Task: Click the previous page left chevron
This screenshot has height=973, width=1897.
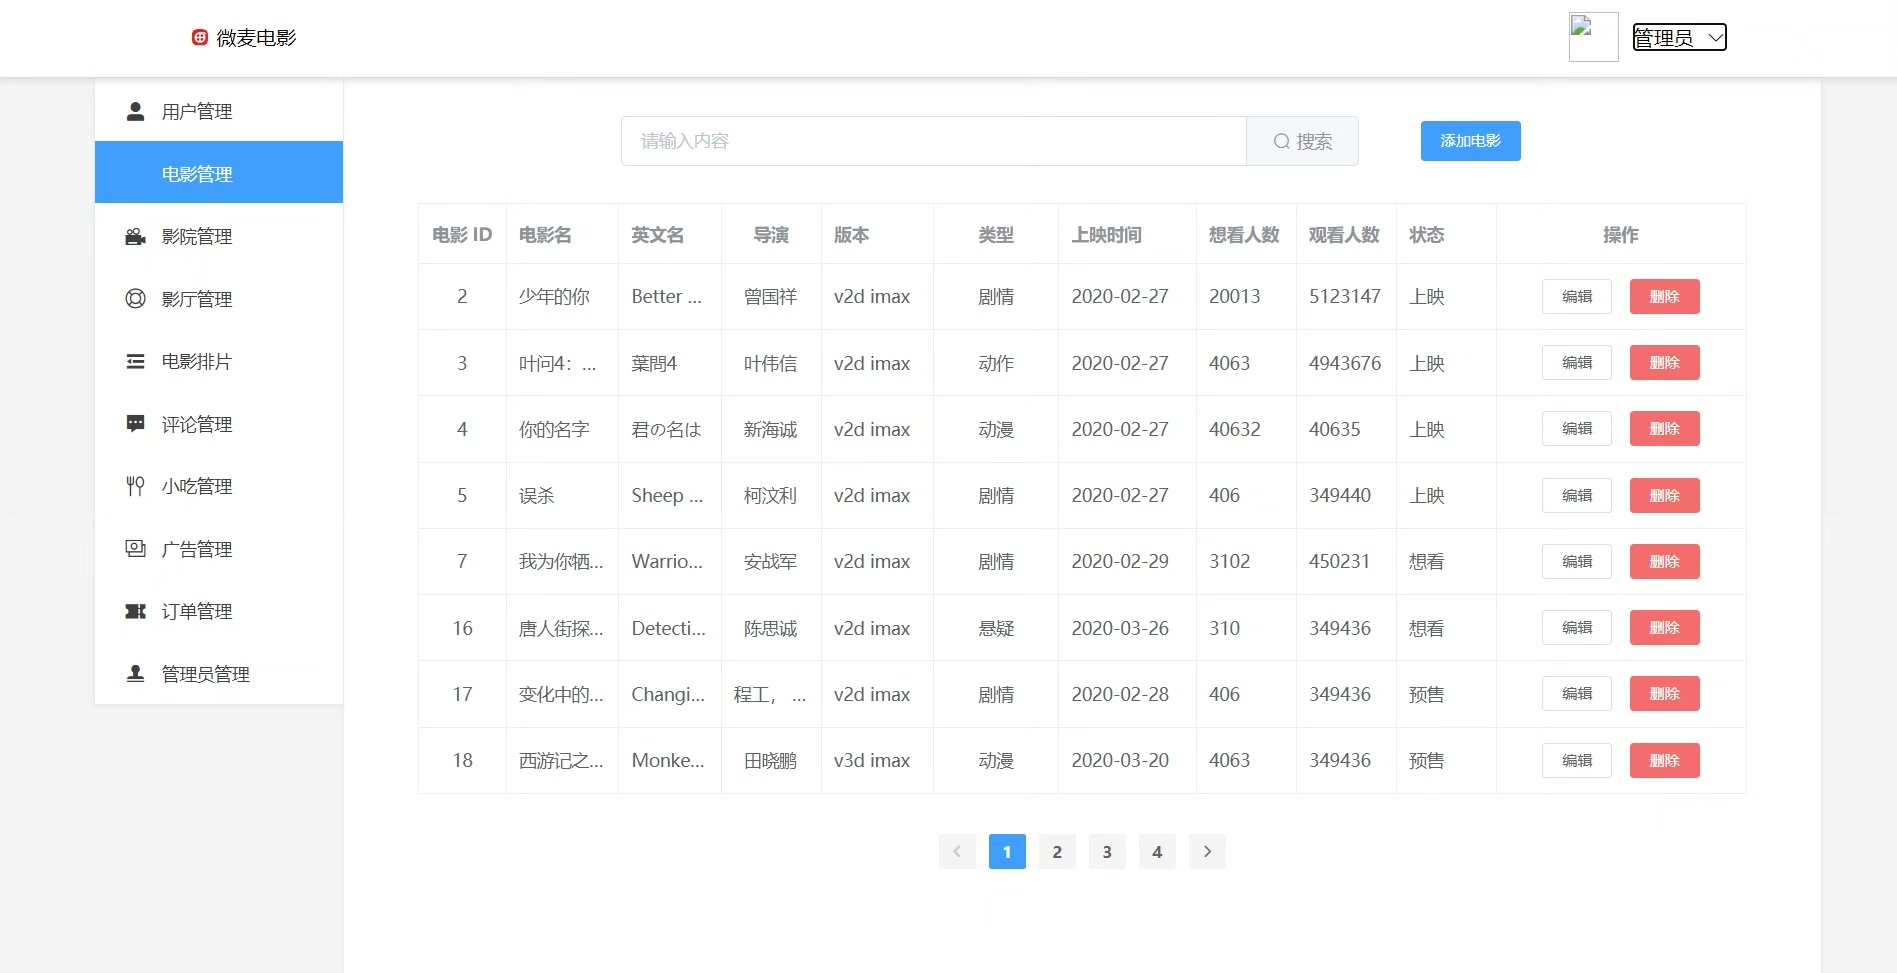Action: pos(957,852)
